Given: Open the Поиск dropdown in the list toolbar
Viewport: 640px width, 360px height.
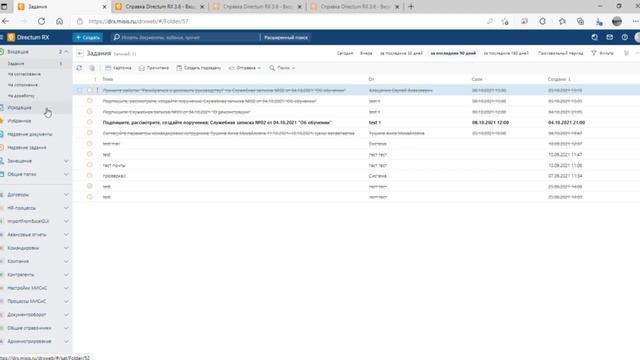Looking at the screenshot, I should [x=282, y=68].
